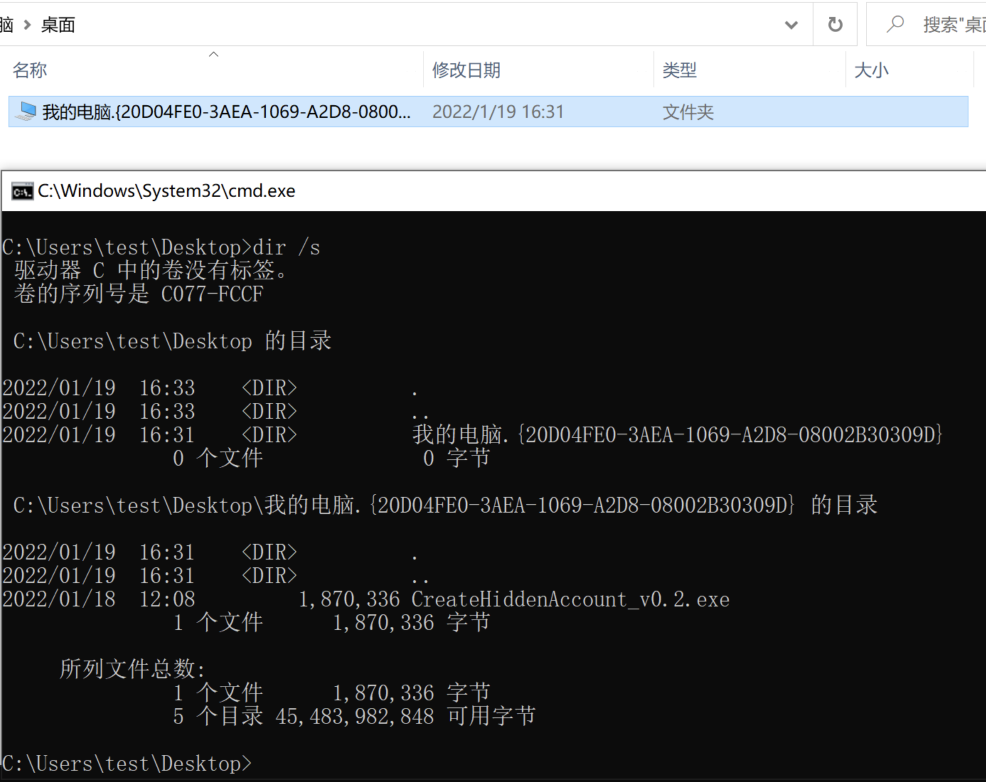Screen dimensions: 986x782
Task: Focus the Desktop search input field
Action: [x=926, y=25]
